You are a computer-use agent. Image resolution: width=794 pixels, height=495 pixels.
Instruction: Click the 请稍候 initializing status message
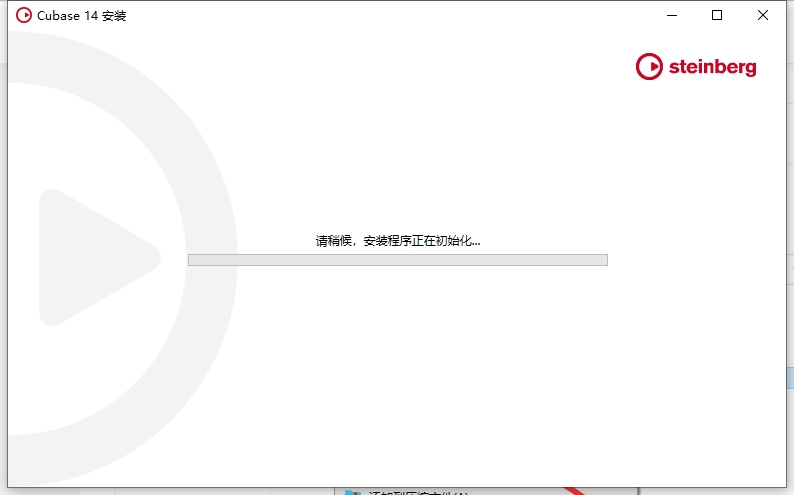pyautogui.click(x=398, y=241)
